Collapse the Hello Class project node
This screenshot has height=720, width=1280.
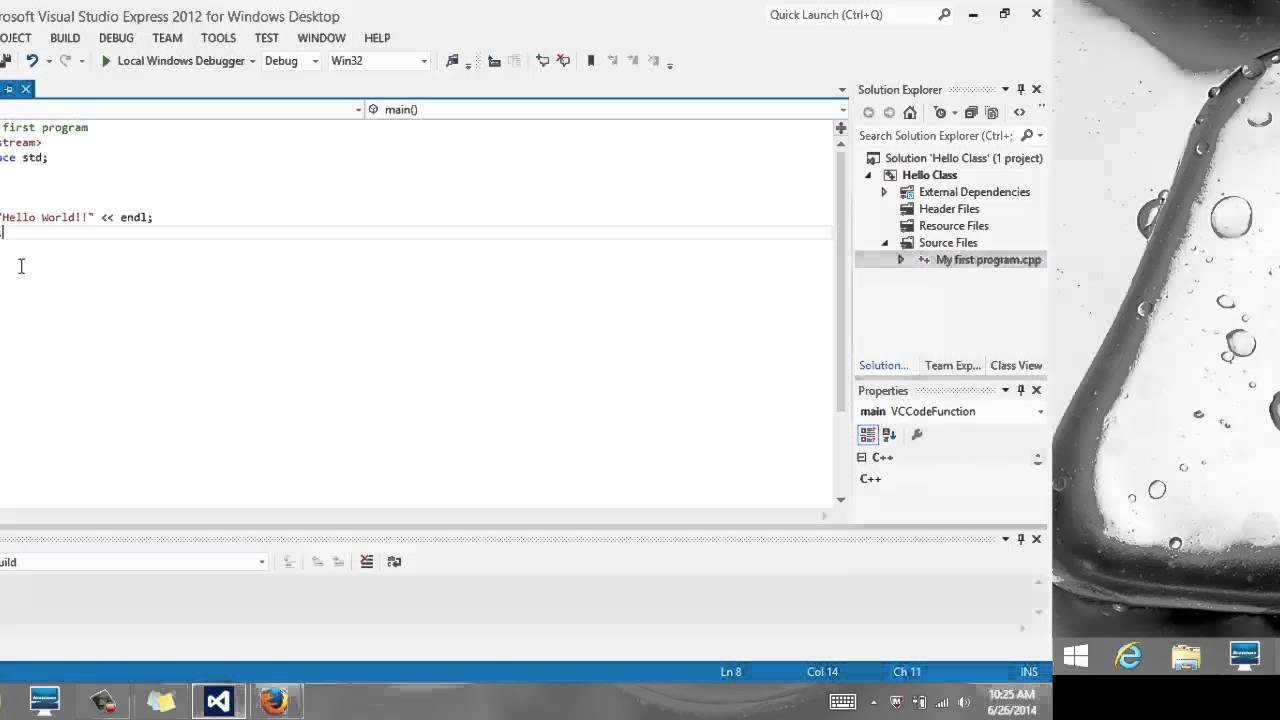pyautogui.click(x=868, y=176)
